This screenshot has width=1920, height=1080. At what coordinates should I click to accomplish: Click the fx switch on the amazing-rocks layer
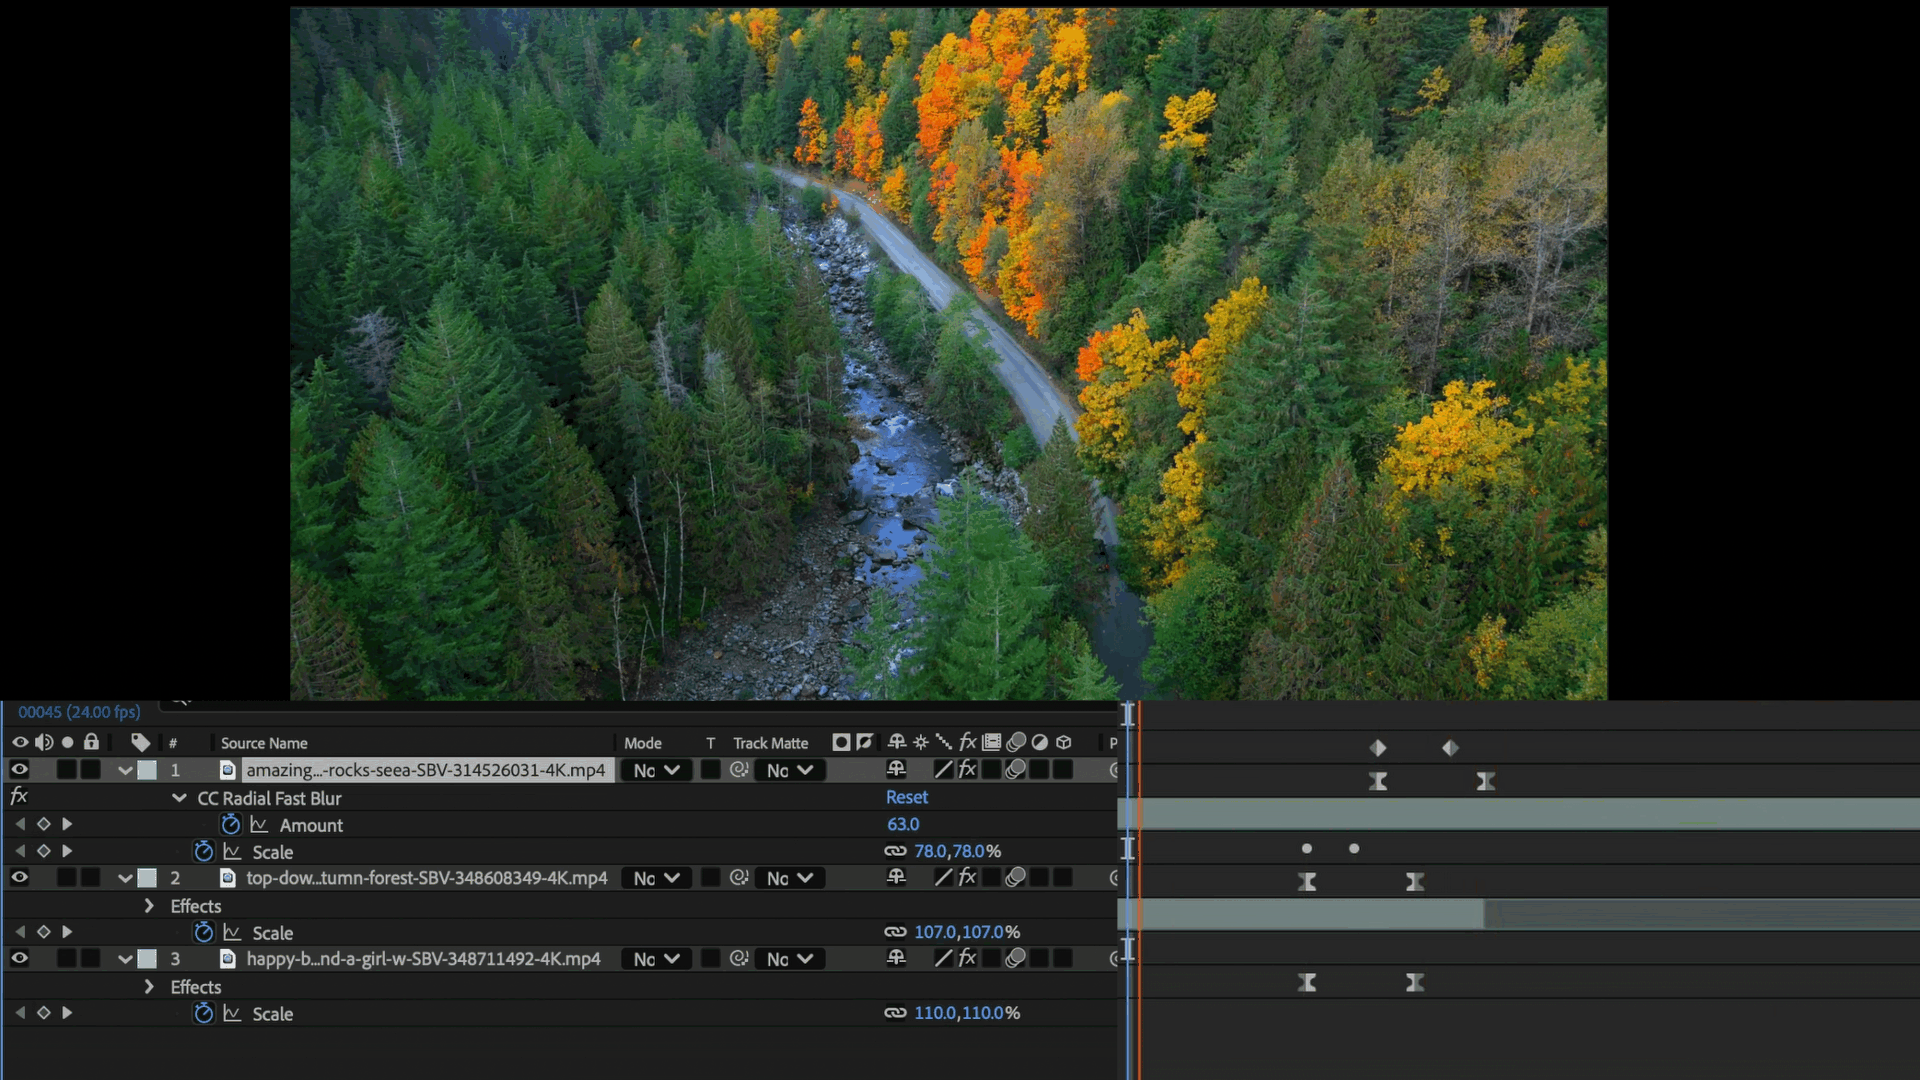[967, 769]
